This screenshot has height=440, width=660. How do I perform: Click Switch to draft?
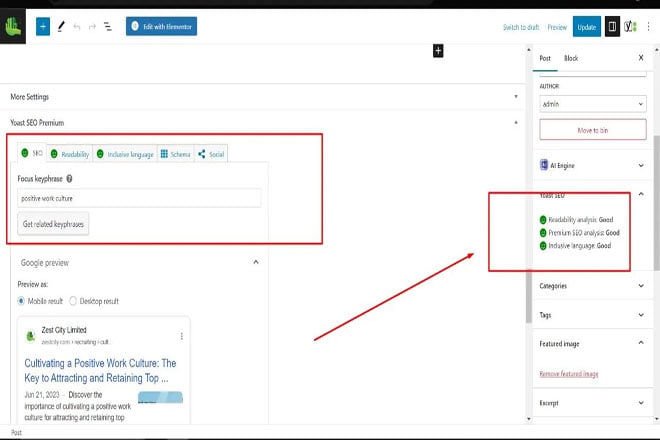521,27
